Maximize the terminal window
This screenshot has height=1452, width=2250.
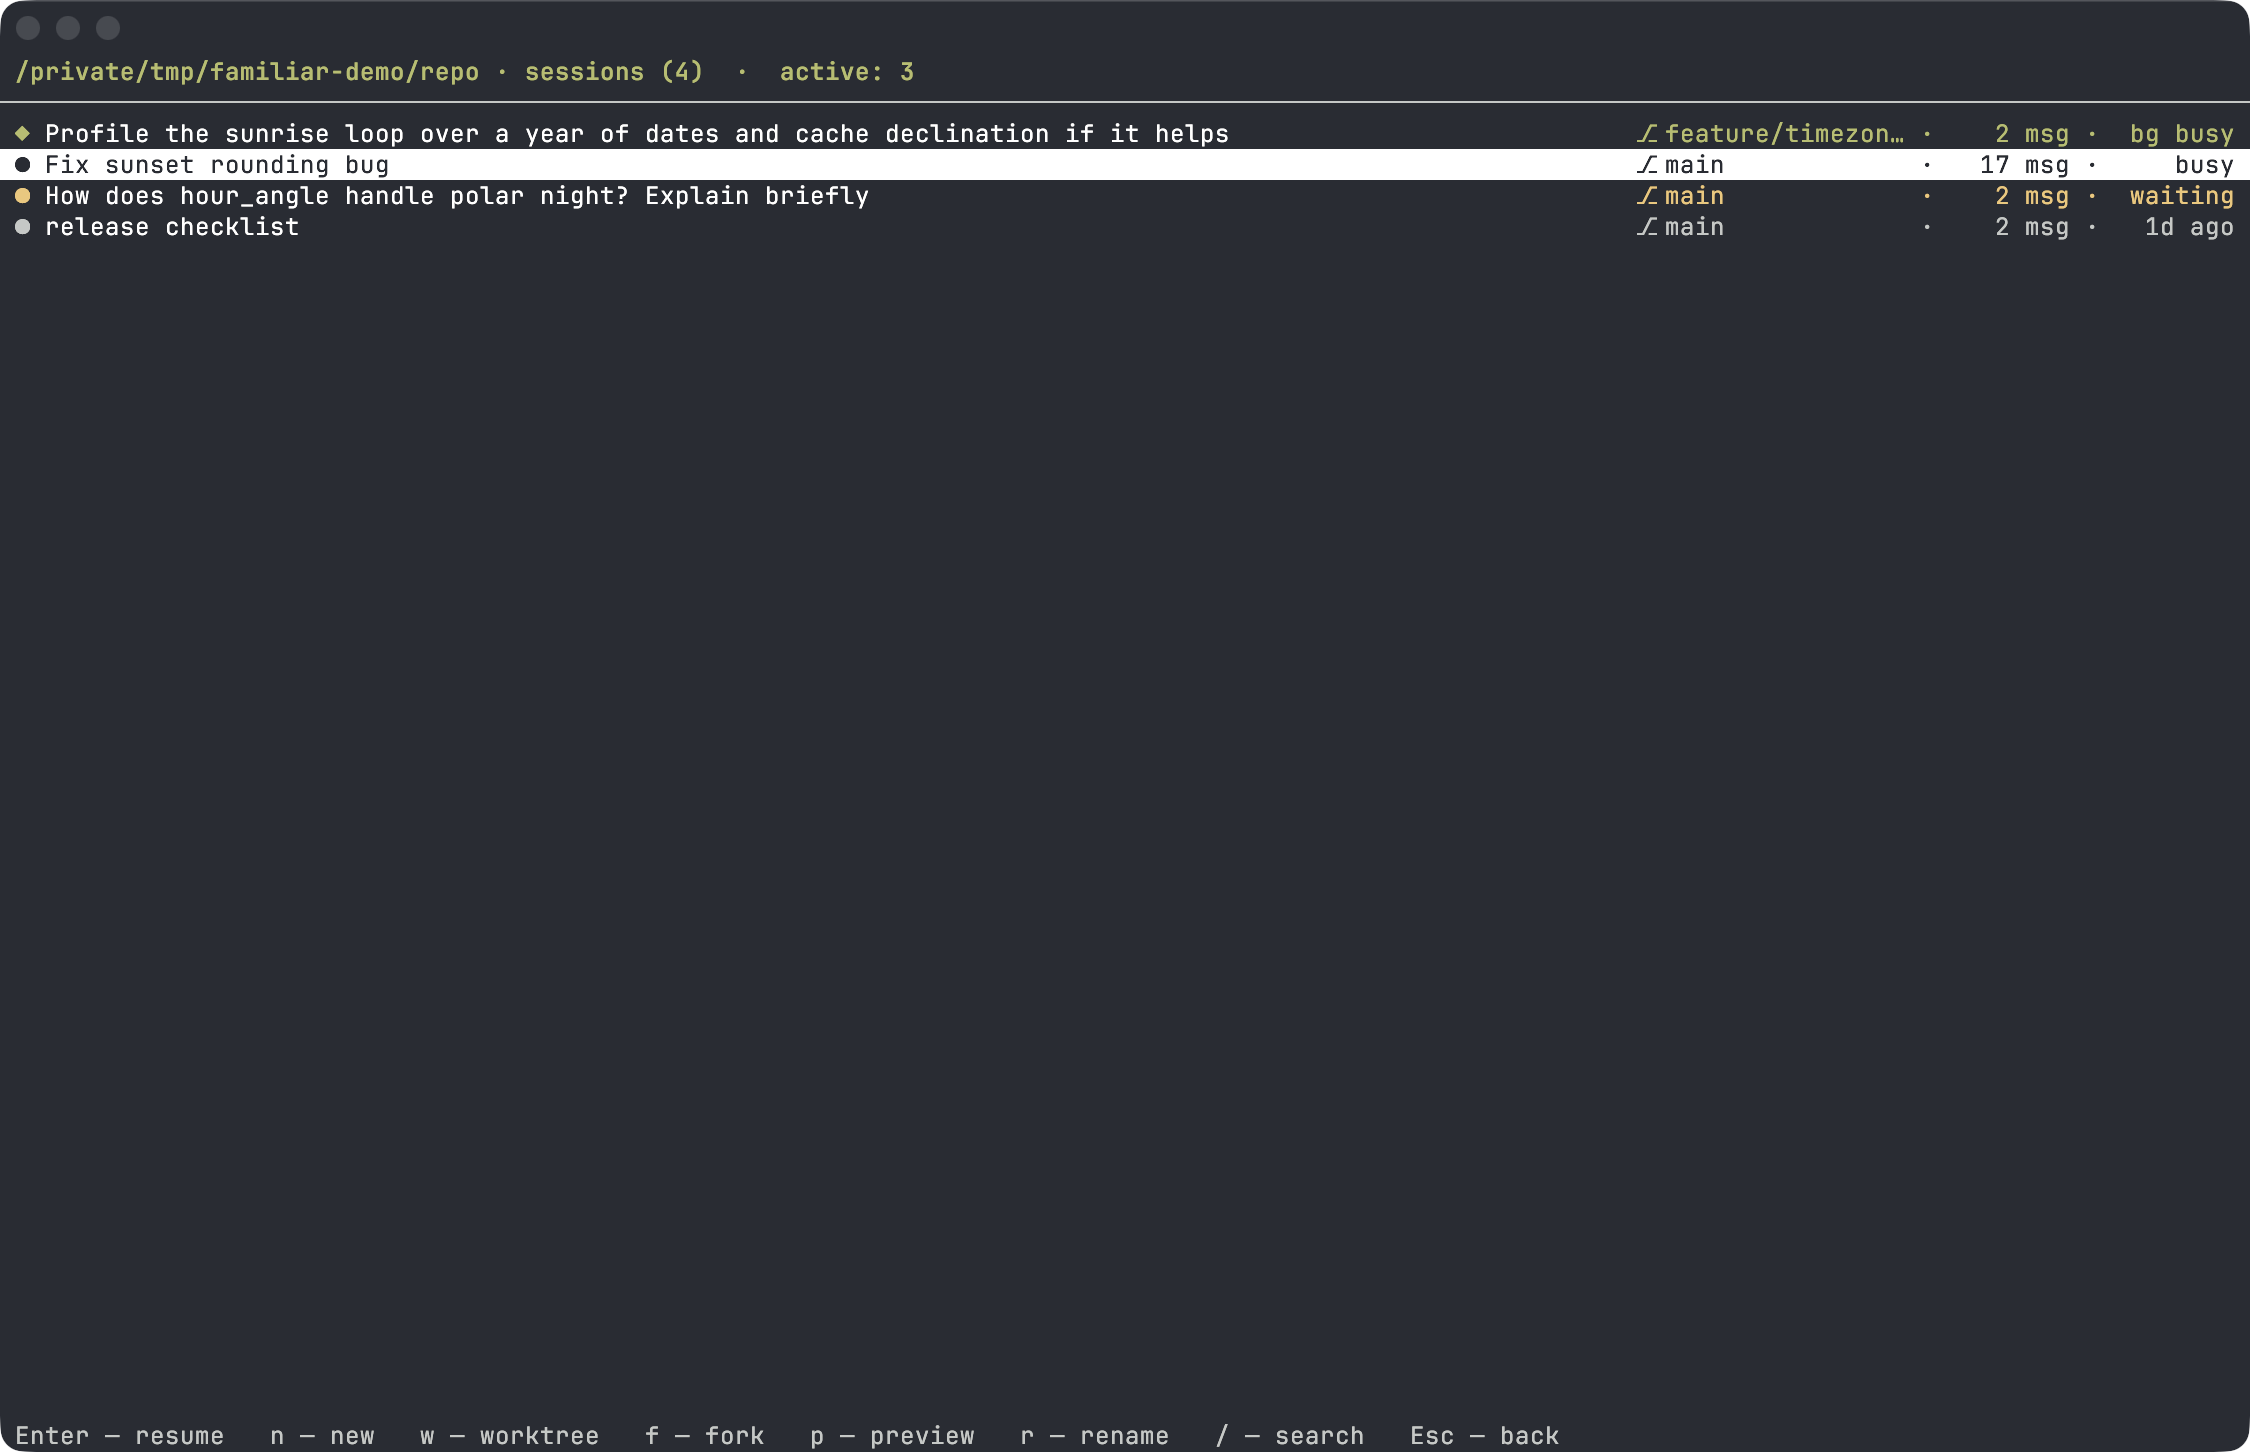pyautogui.click(x=108, y=28)
